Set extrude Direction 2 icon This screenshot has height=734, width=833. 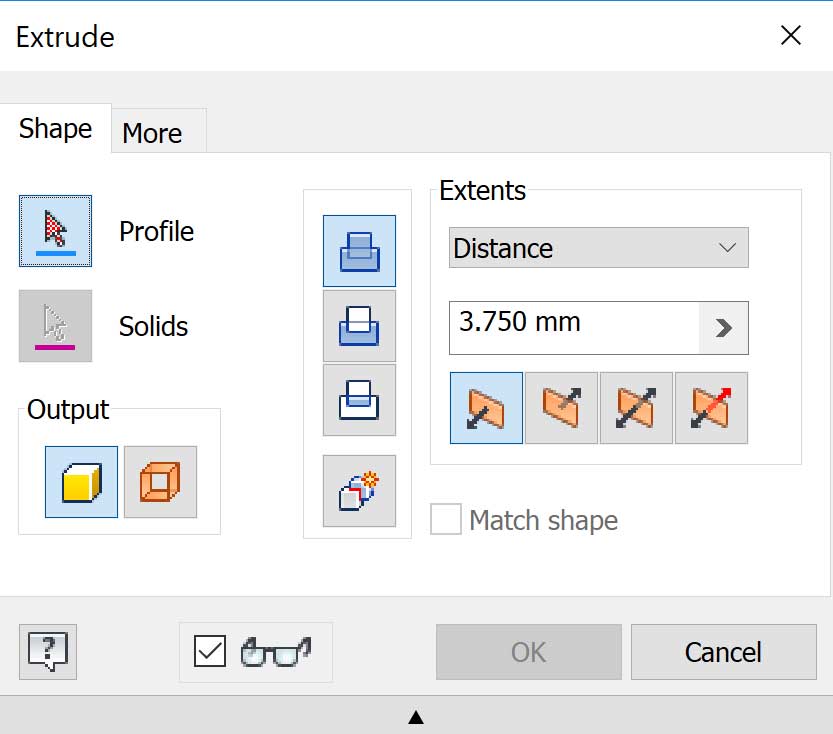point(561,408)
